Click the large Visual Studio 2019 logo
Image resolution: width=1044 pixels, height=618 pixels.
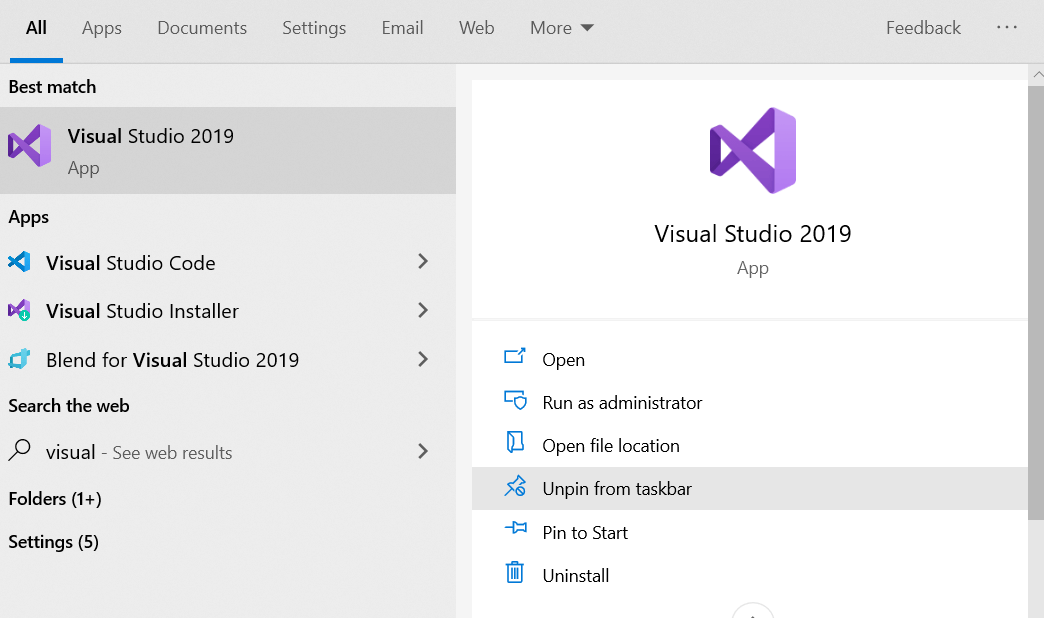click(x=752, y=150)
